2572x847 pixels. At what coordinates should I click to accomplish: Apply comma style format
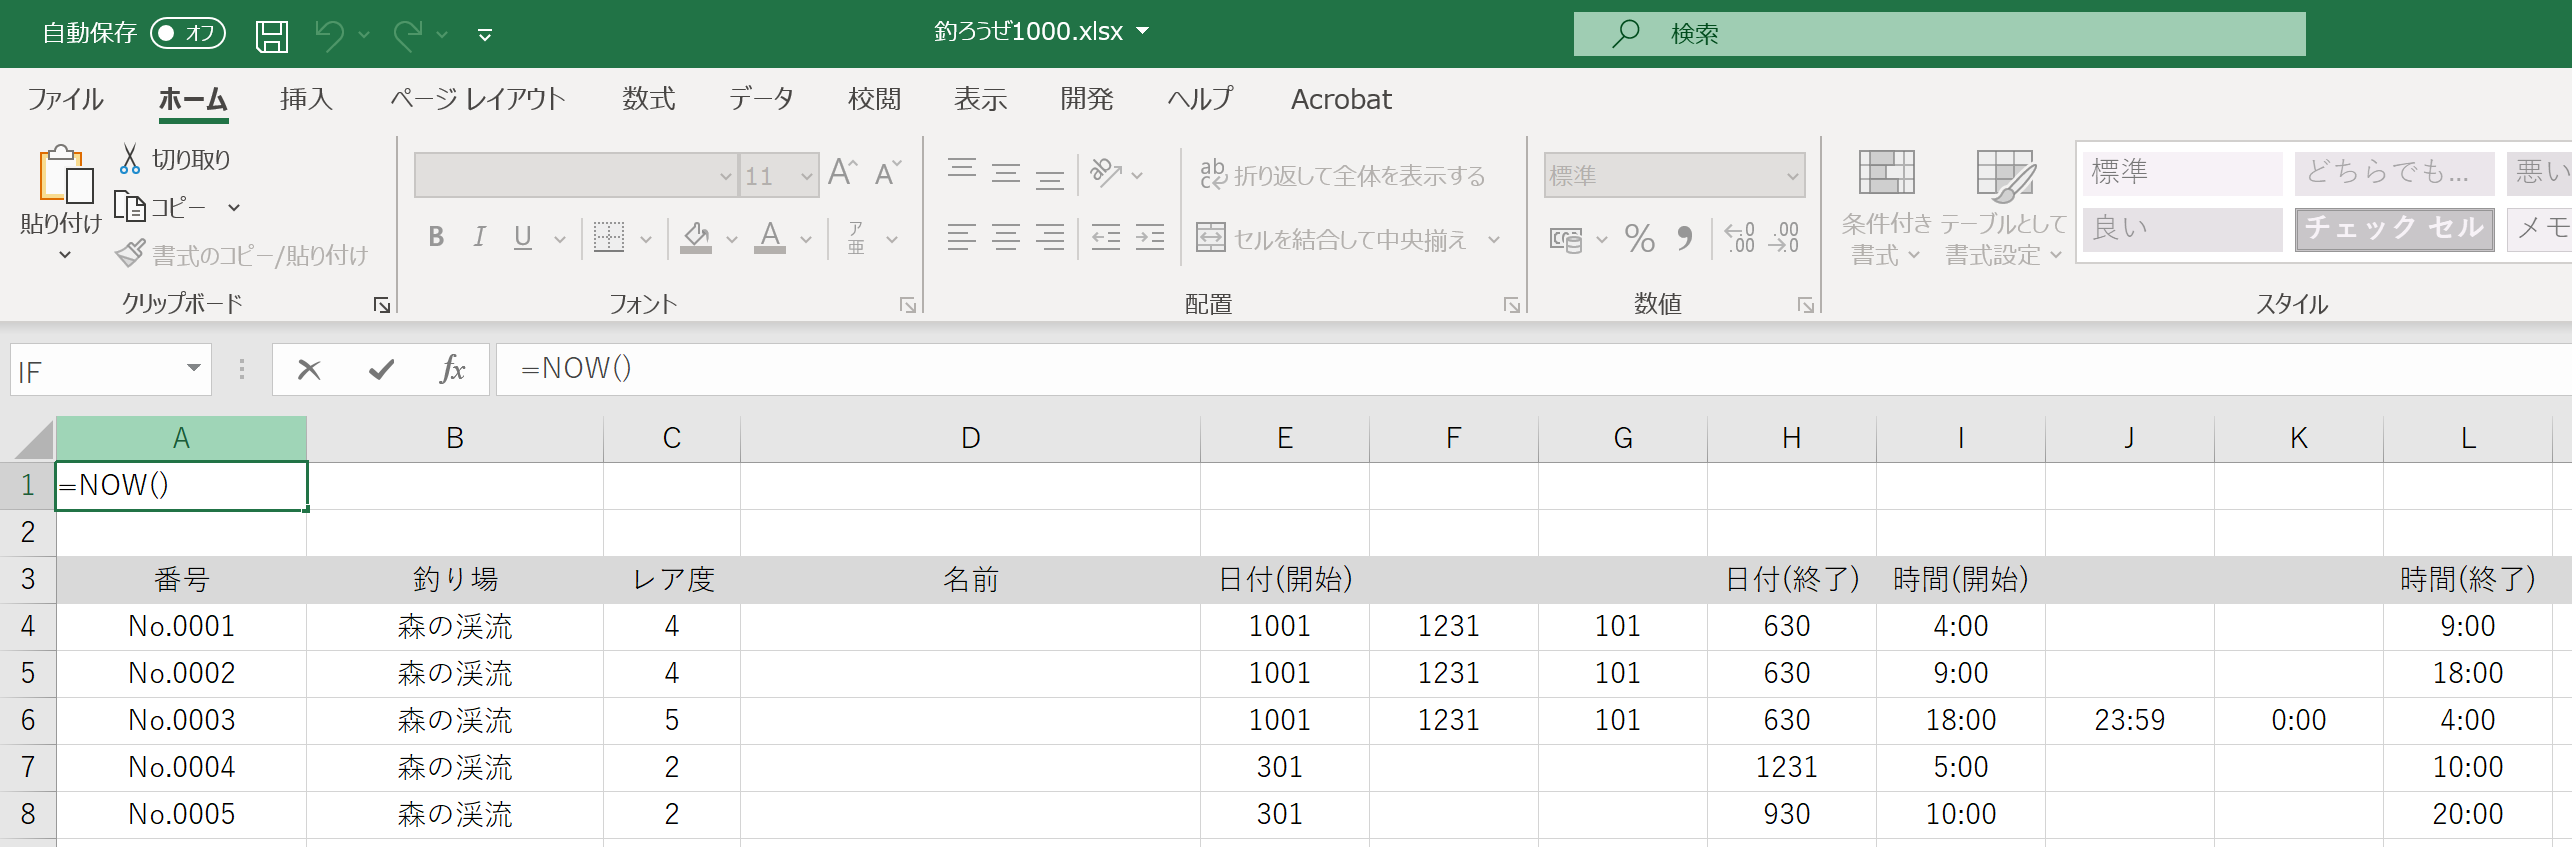(x=1686, y=238)
